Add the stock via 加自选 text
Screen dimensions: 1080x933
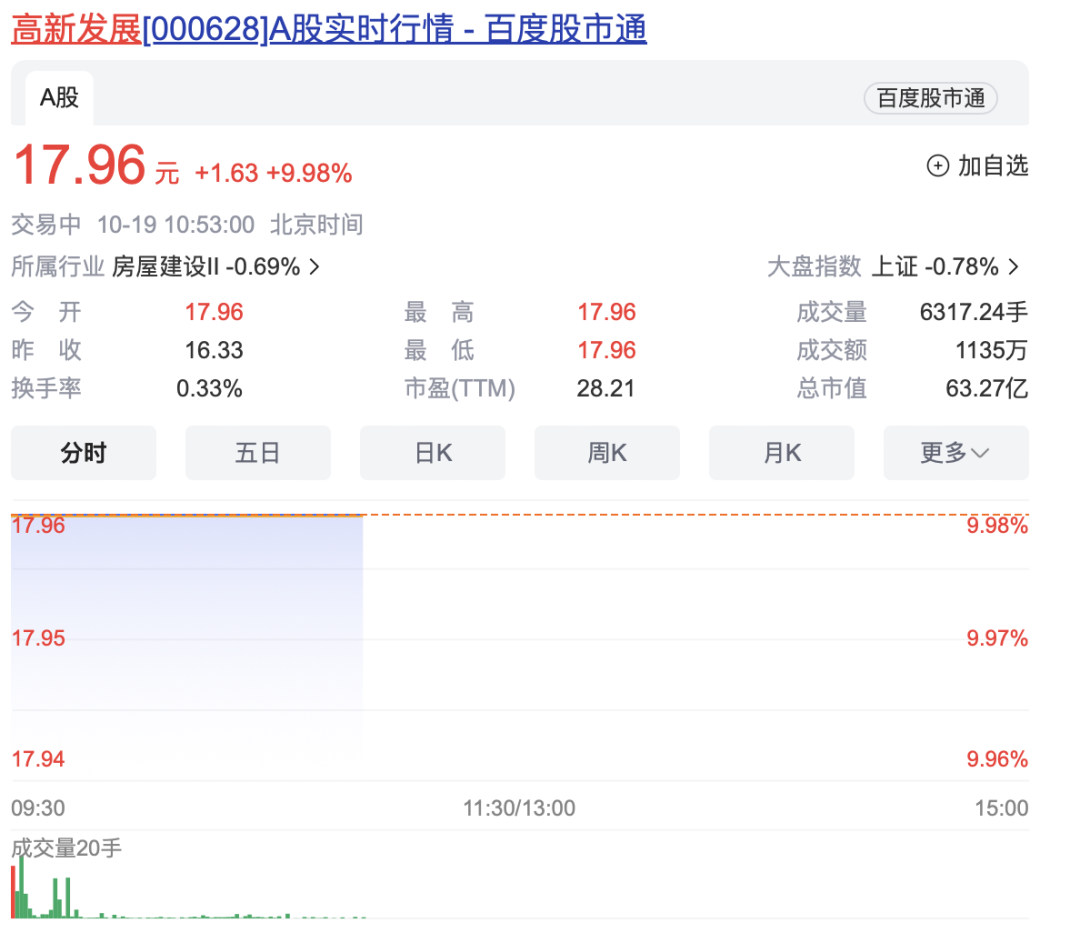point(993,166)
